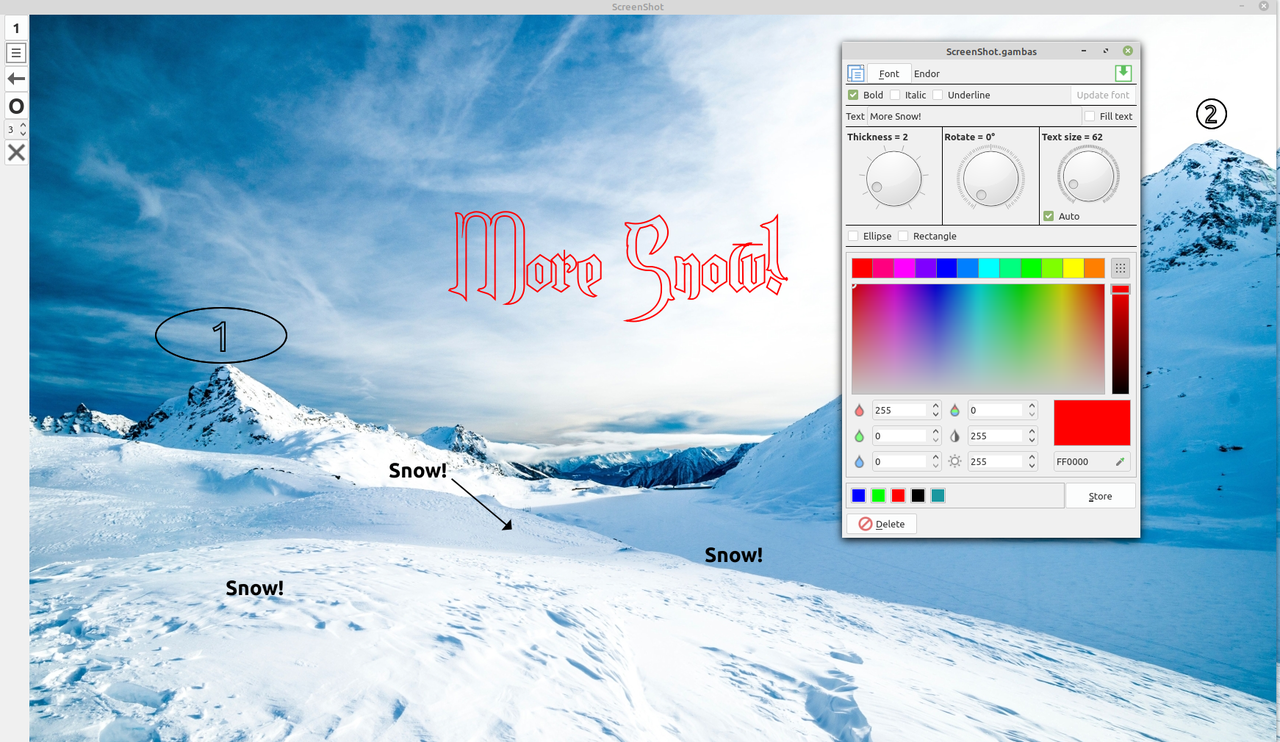Viewport: 1280px width, 742px height.
Task: Click the large red colour preview box
Action: coord(1092,423)
